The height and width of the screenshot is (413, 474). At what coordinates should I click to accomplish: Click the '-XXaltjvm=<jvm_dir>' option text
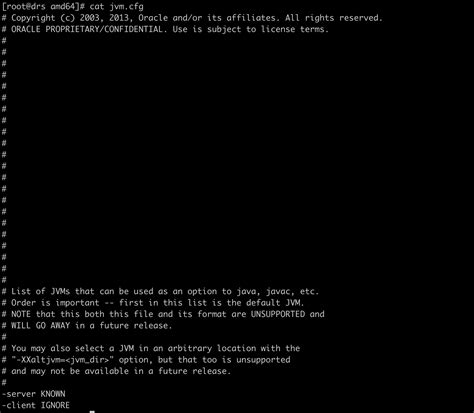[x=62, y=360]
